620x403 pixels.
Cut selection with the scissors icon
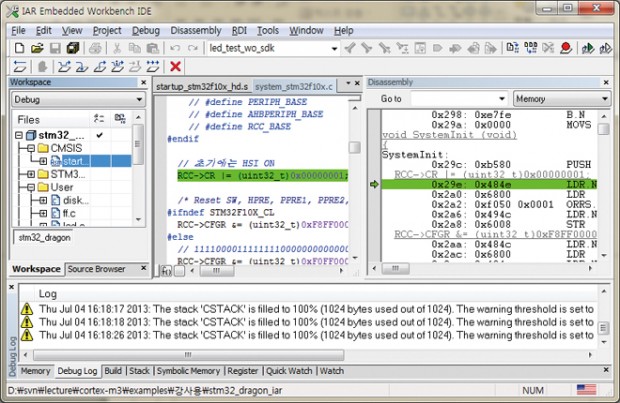point(117,48)
